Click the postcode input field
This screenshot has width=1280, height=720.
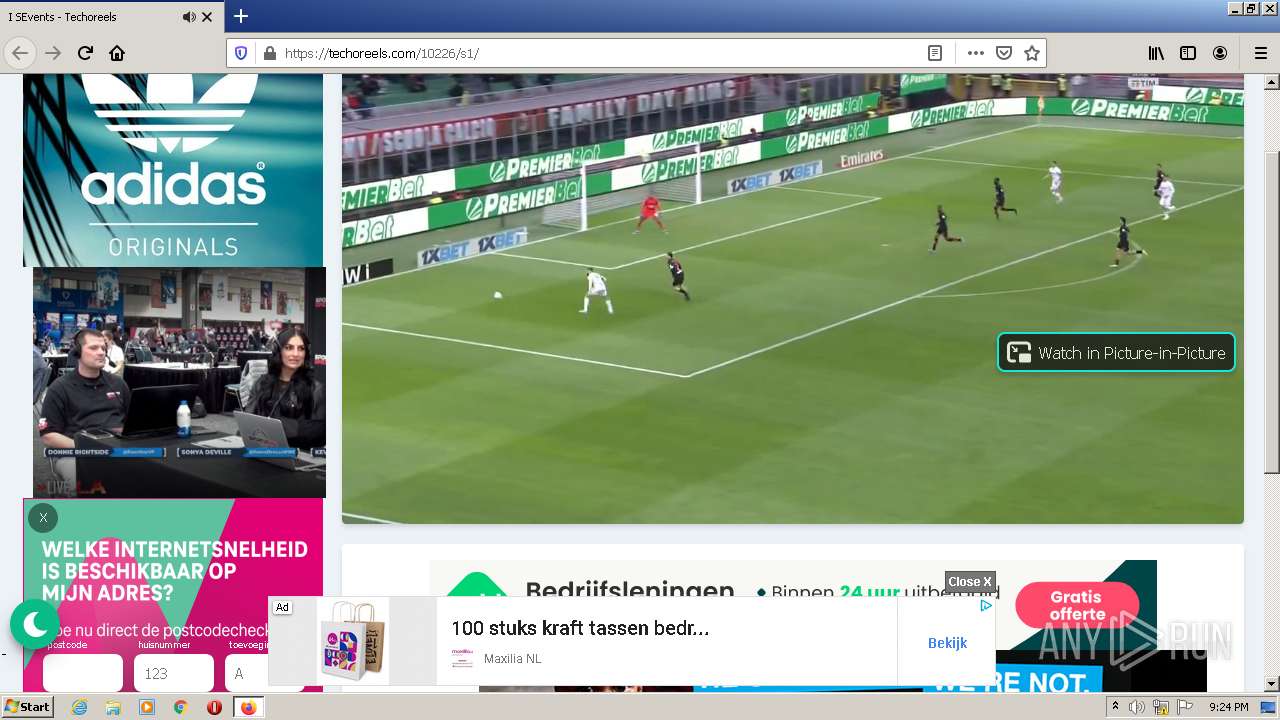click(x=83, y=673)
